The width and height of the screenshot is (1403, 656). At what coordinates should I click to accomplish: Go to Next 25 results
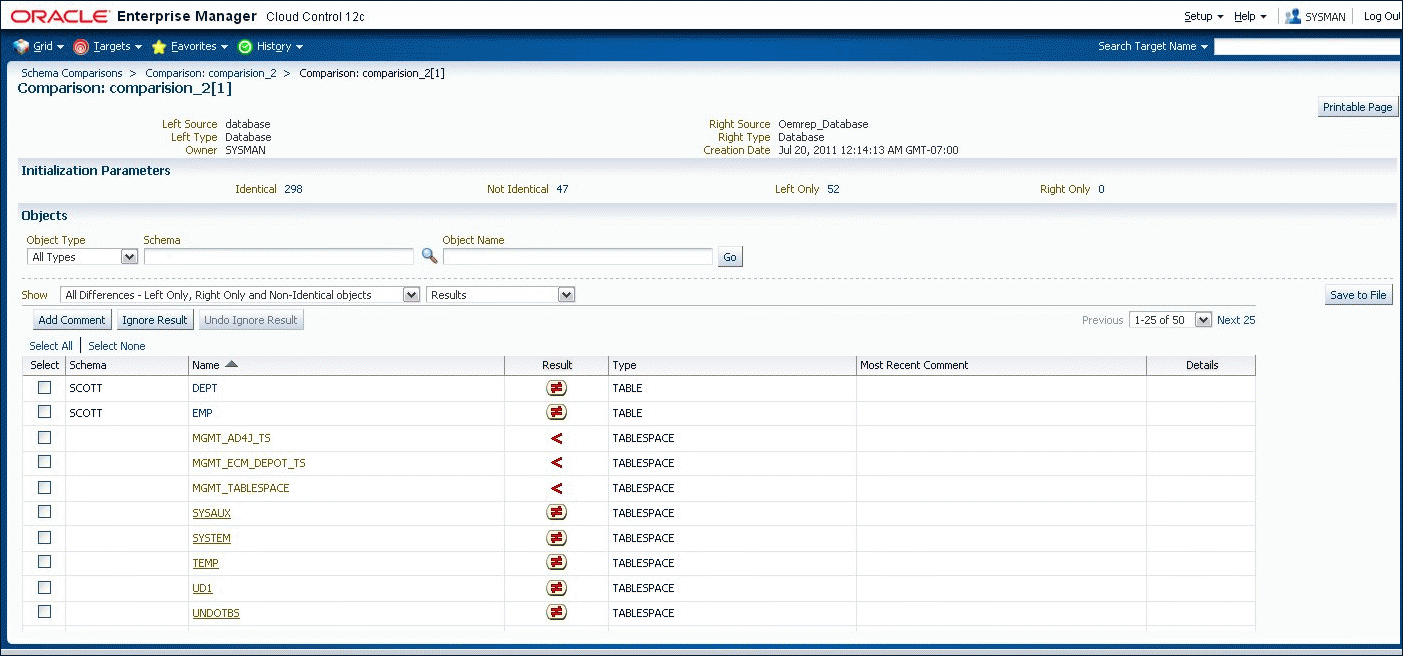(1236, 320)
